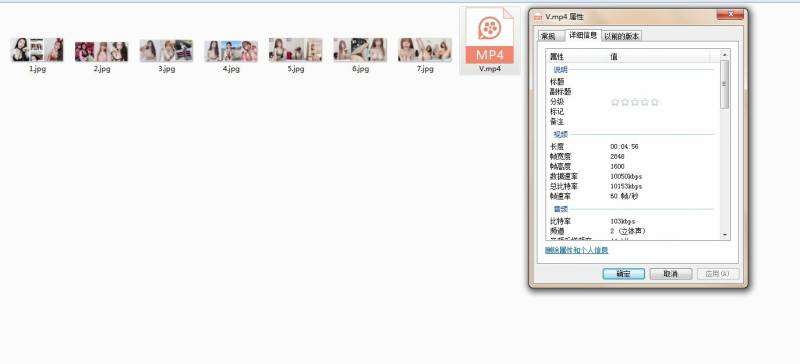Switch to the 常规 tab
Screen dimensions: 800x364
tap(549, 36)
